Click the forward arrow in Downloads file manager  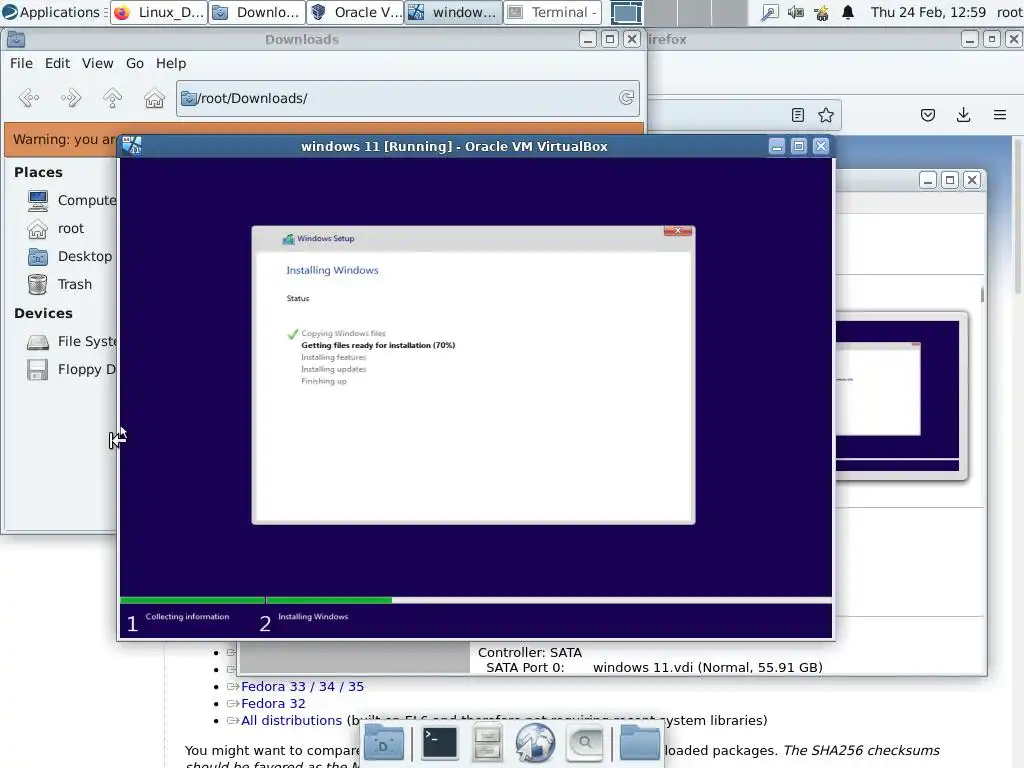71,98
